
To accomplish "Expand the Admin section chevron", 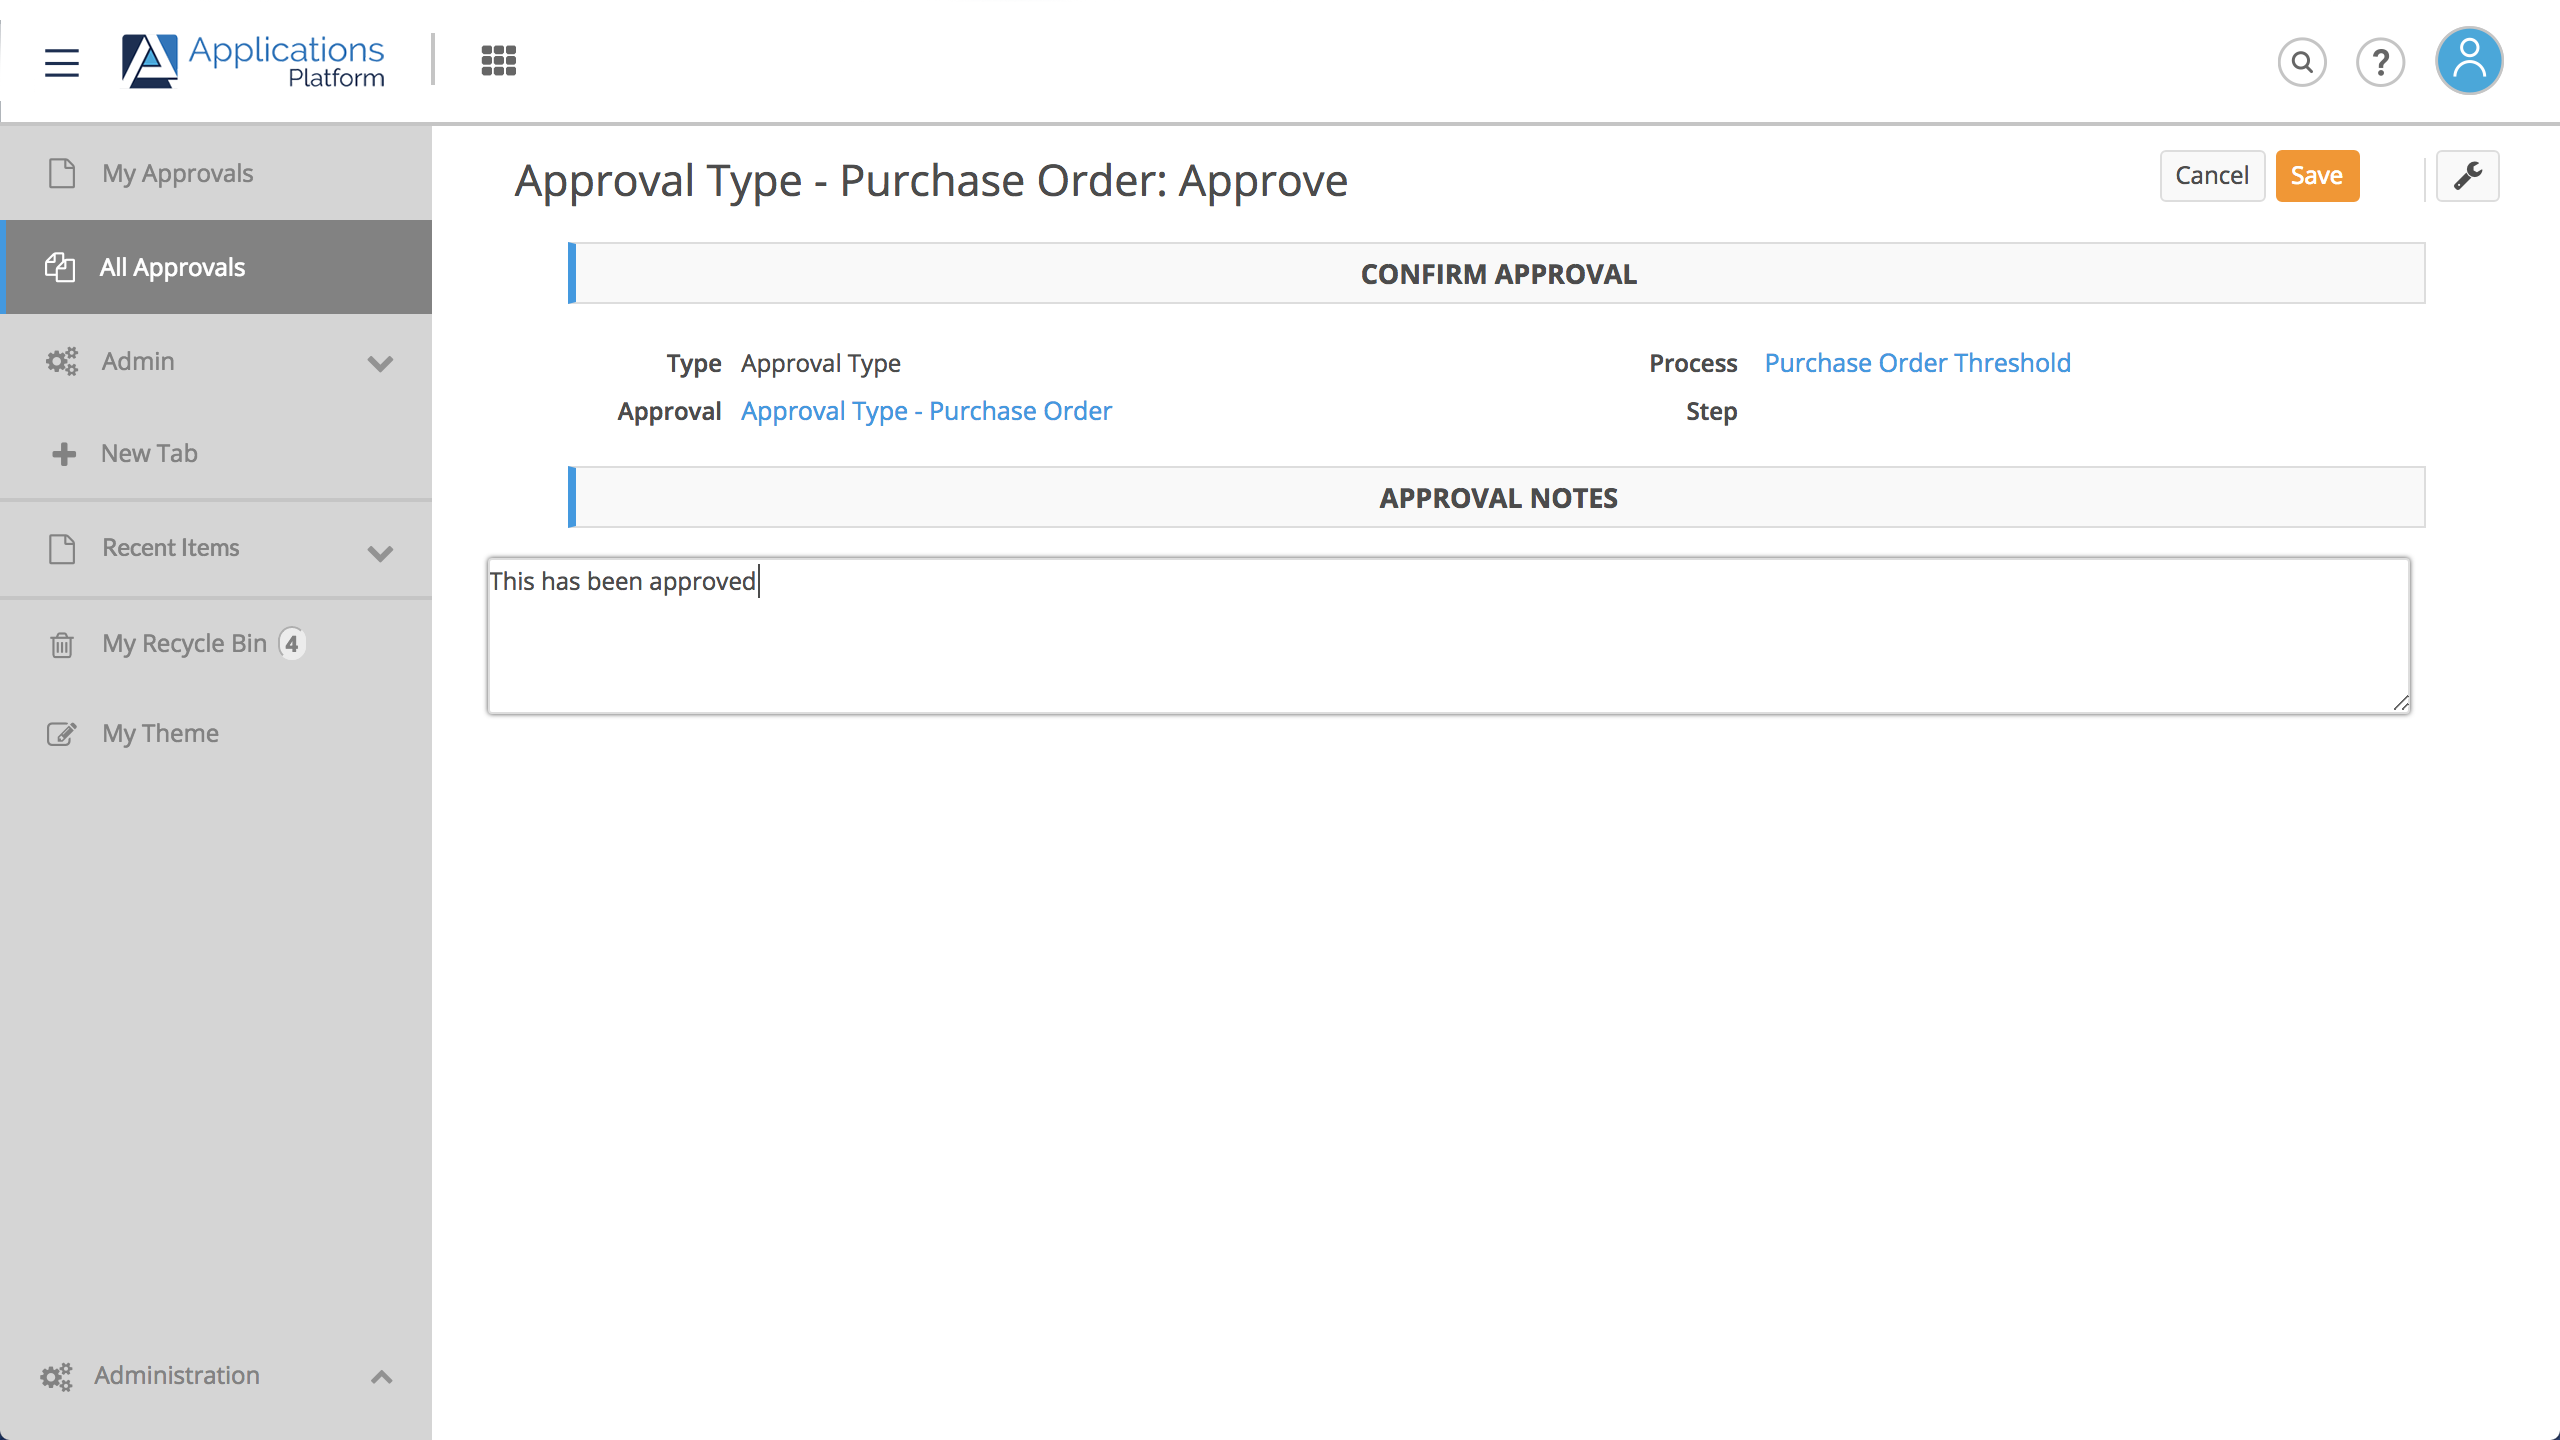I will 380,364.
